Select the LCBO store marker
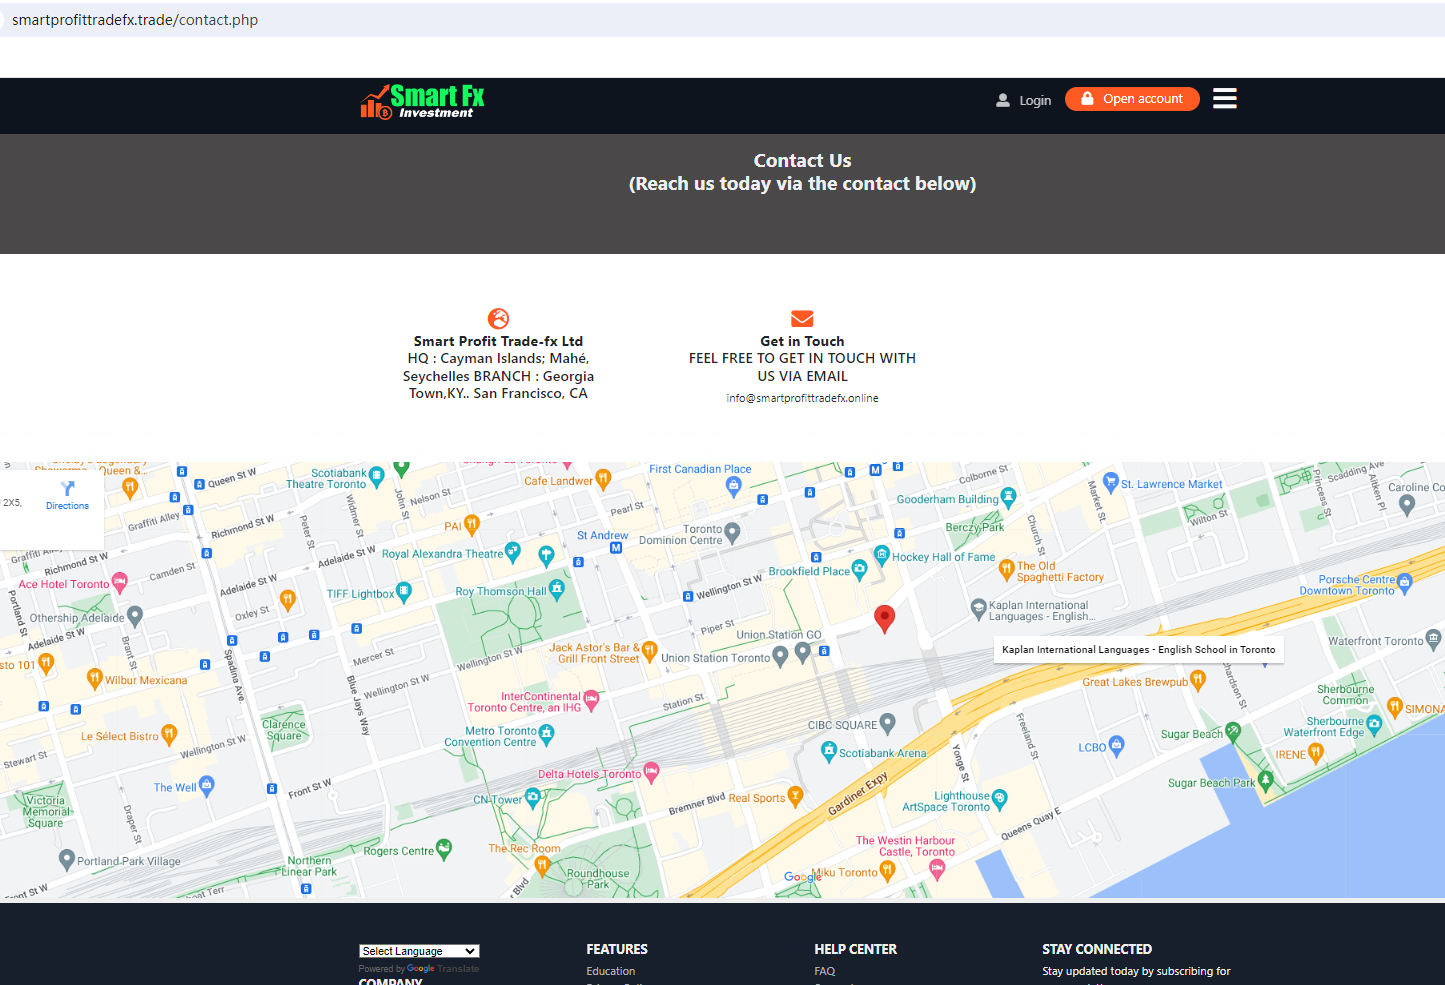This screenshot has width=1445, height=985. tap(1117, 745)
